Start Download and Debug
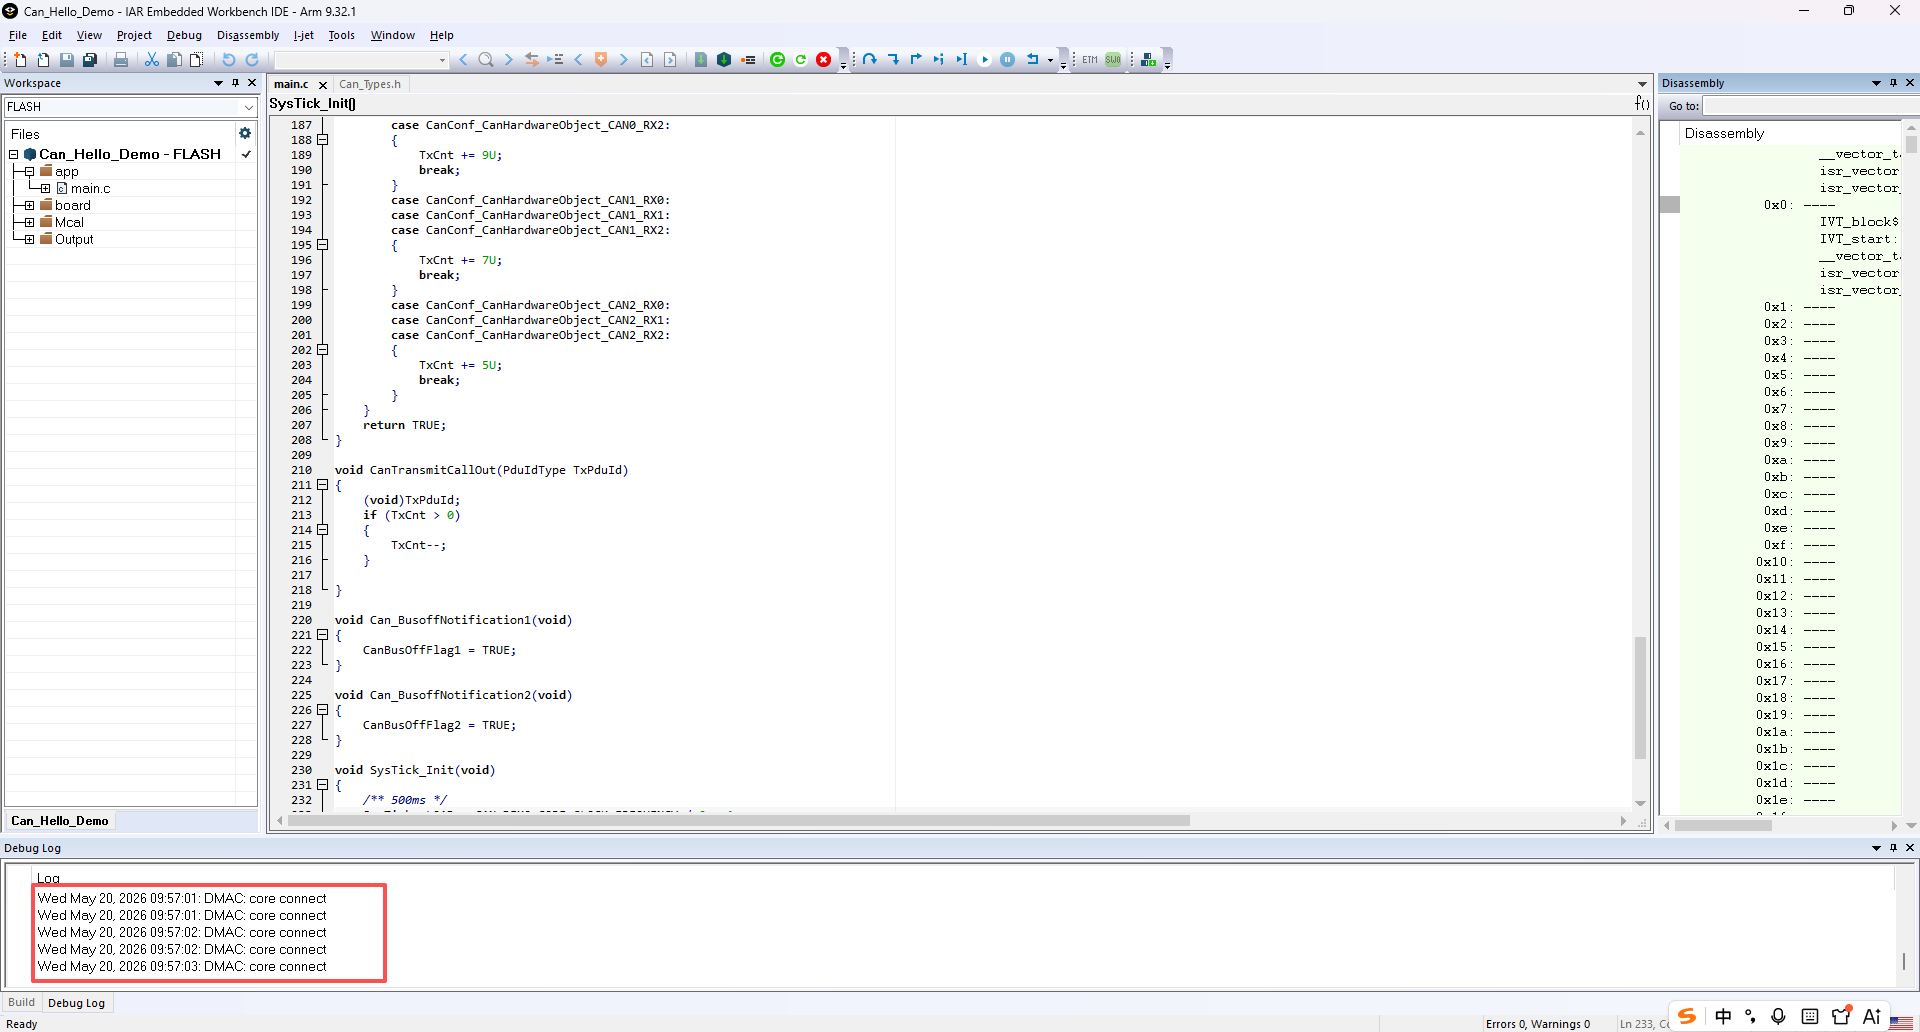The height and width of the screenshot is (1032, 1920). click(x=777, y=60)
